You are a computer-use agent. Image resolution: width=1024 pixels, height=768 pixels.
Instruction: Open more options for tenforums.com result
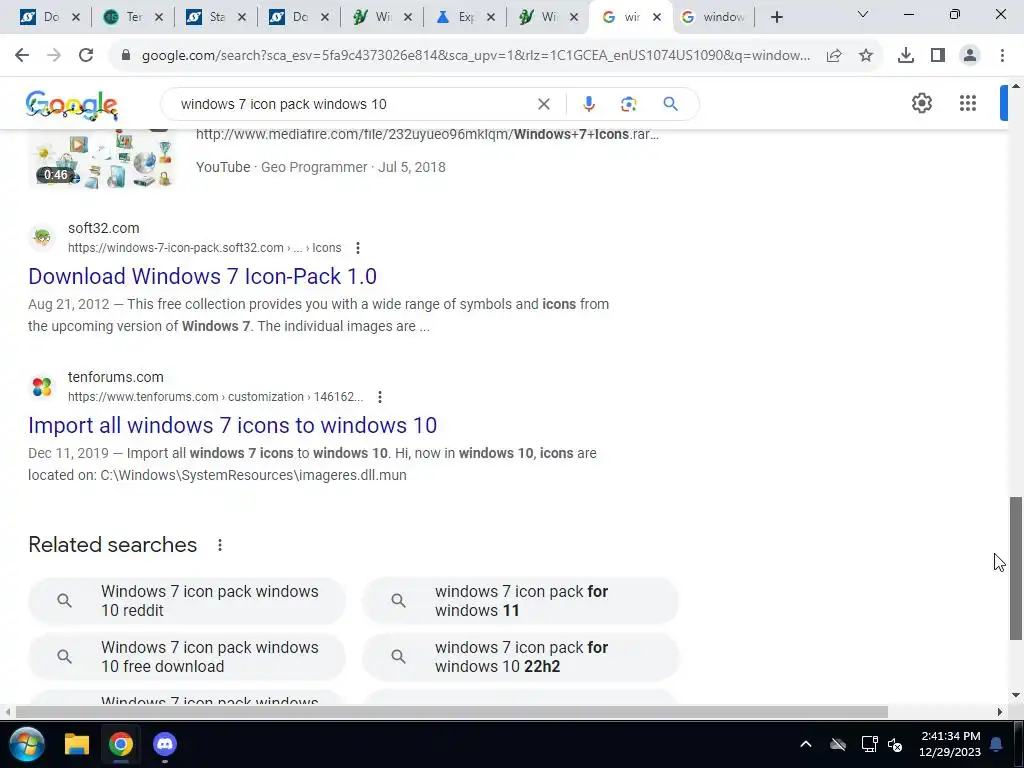pyautogui.click(x=380, y=397)
